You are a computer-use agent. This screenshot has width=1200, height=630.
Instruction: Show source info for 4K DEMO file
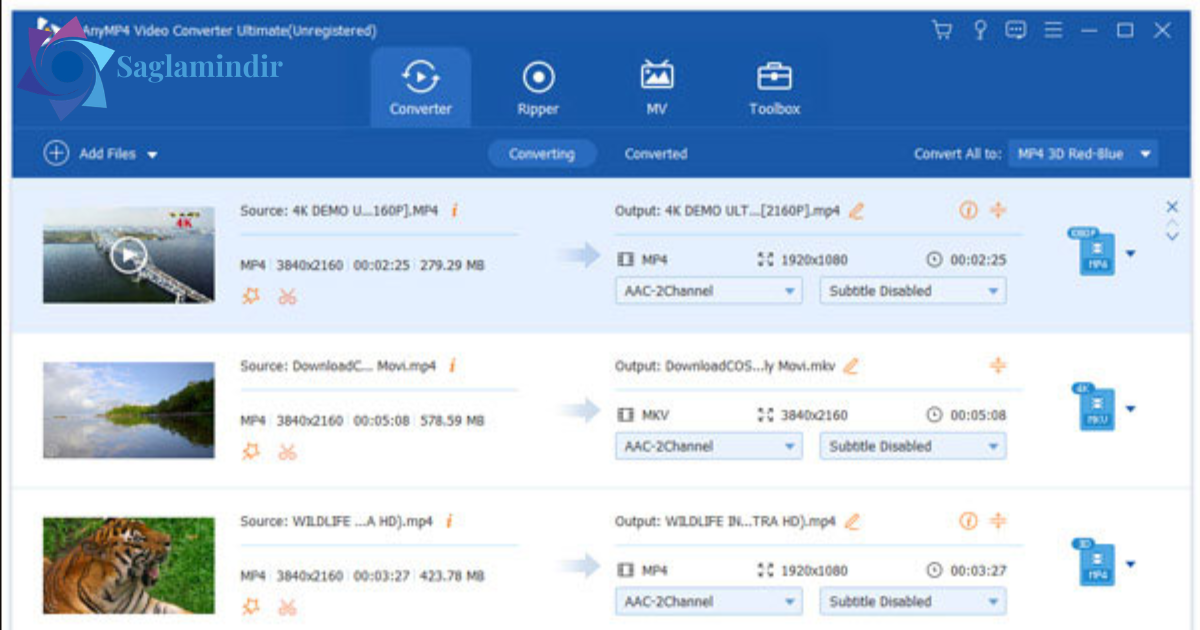[x=453, y=211]
